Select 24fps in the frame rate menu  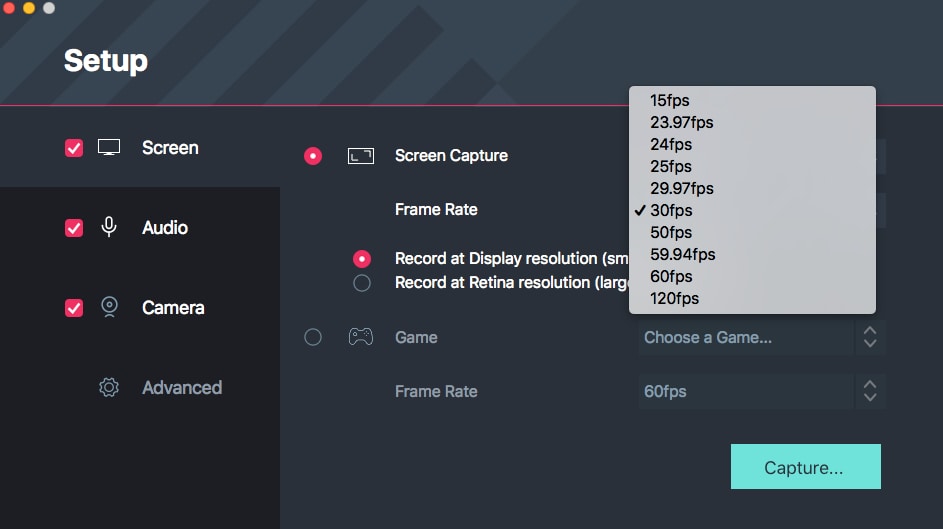point(670,144)
